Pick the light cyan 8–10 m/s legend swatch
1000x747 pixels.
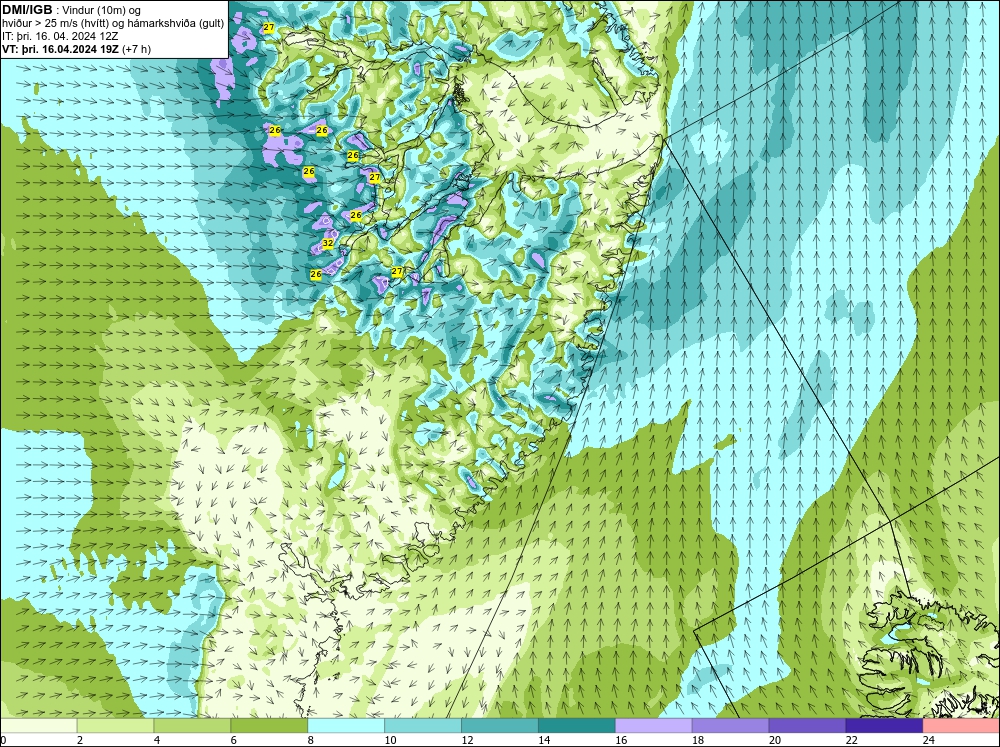pos(346,725)
